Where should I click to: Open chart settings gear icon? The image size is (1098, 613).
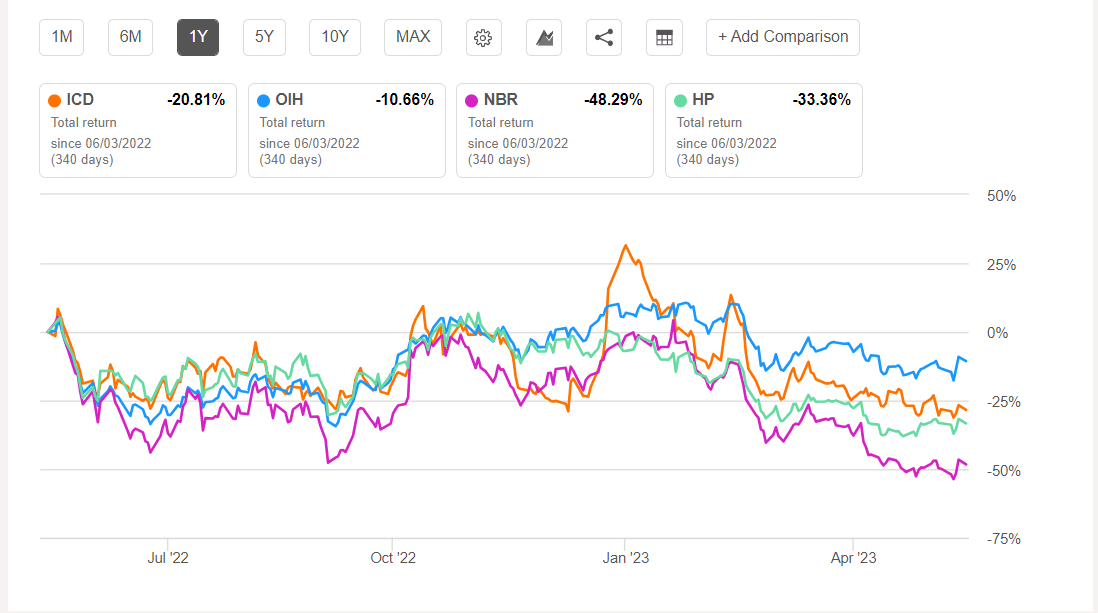(483, 37)
